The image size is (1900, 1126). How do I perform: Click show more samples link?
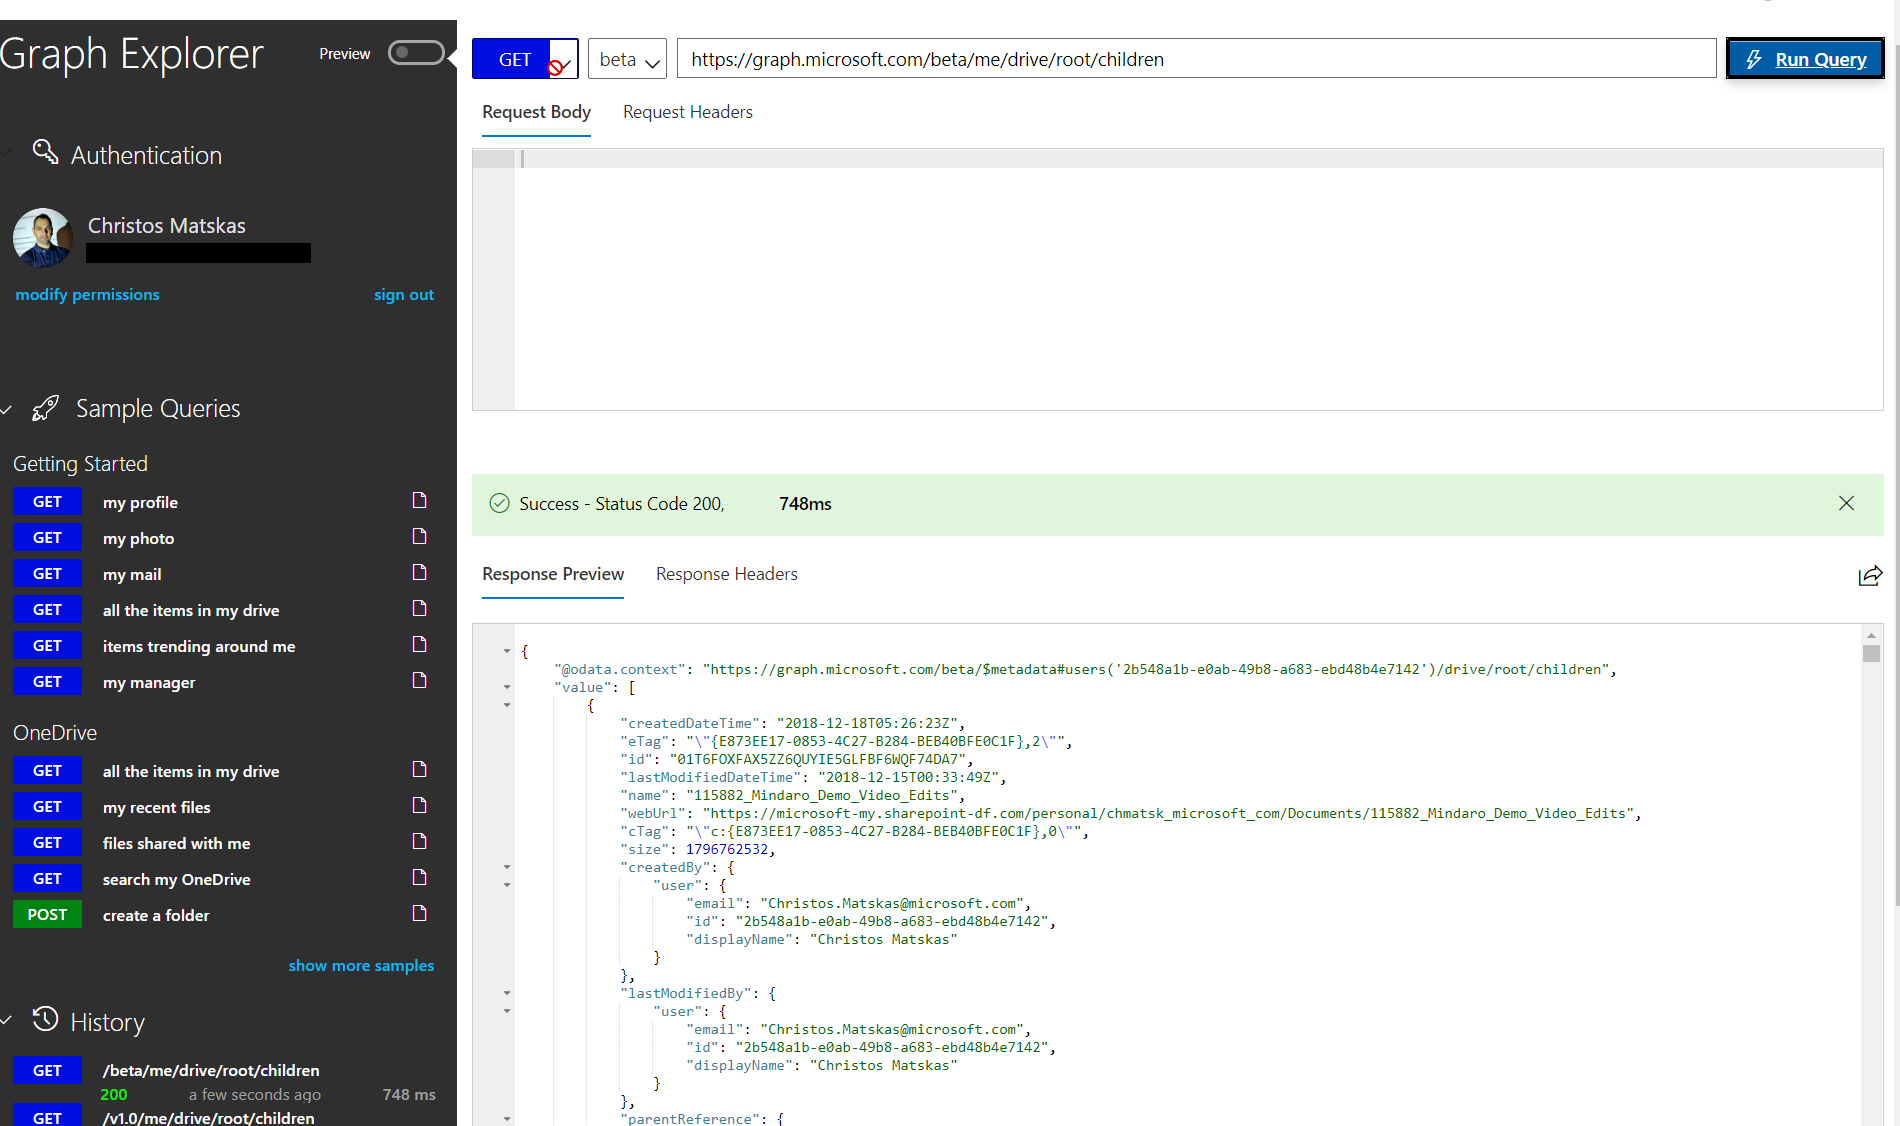[361, 965]
